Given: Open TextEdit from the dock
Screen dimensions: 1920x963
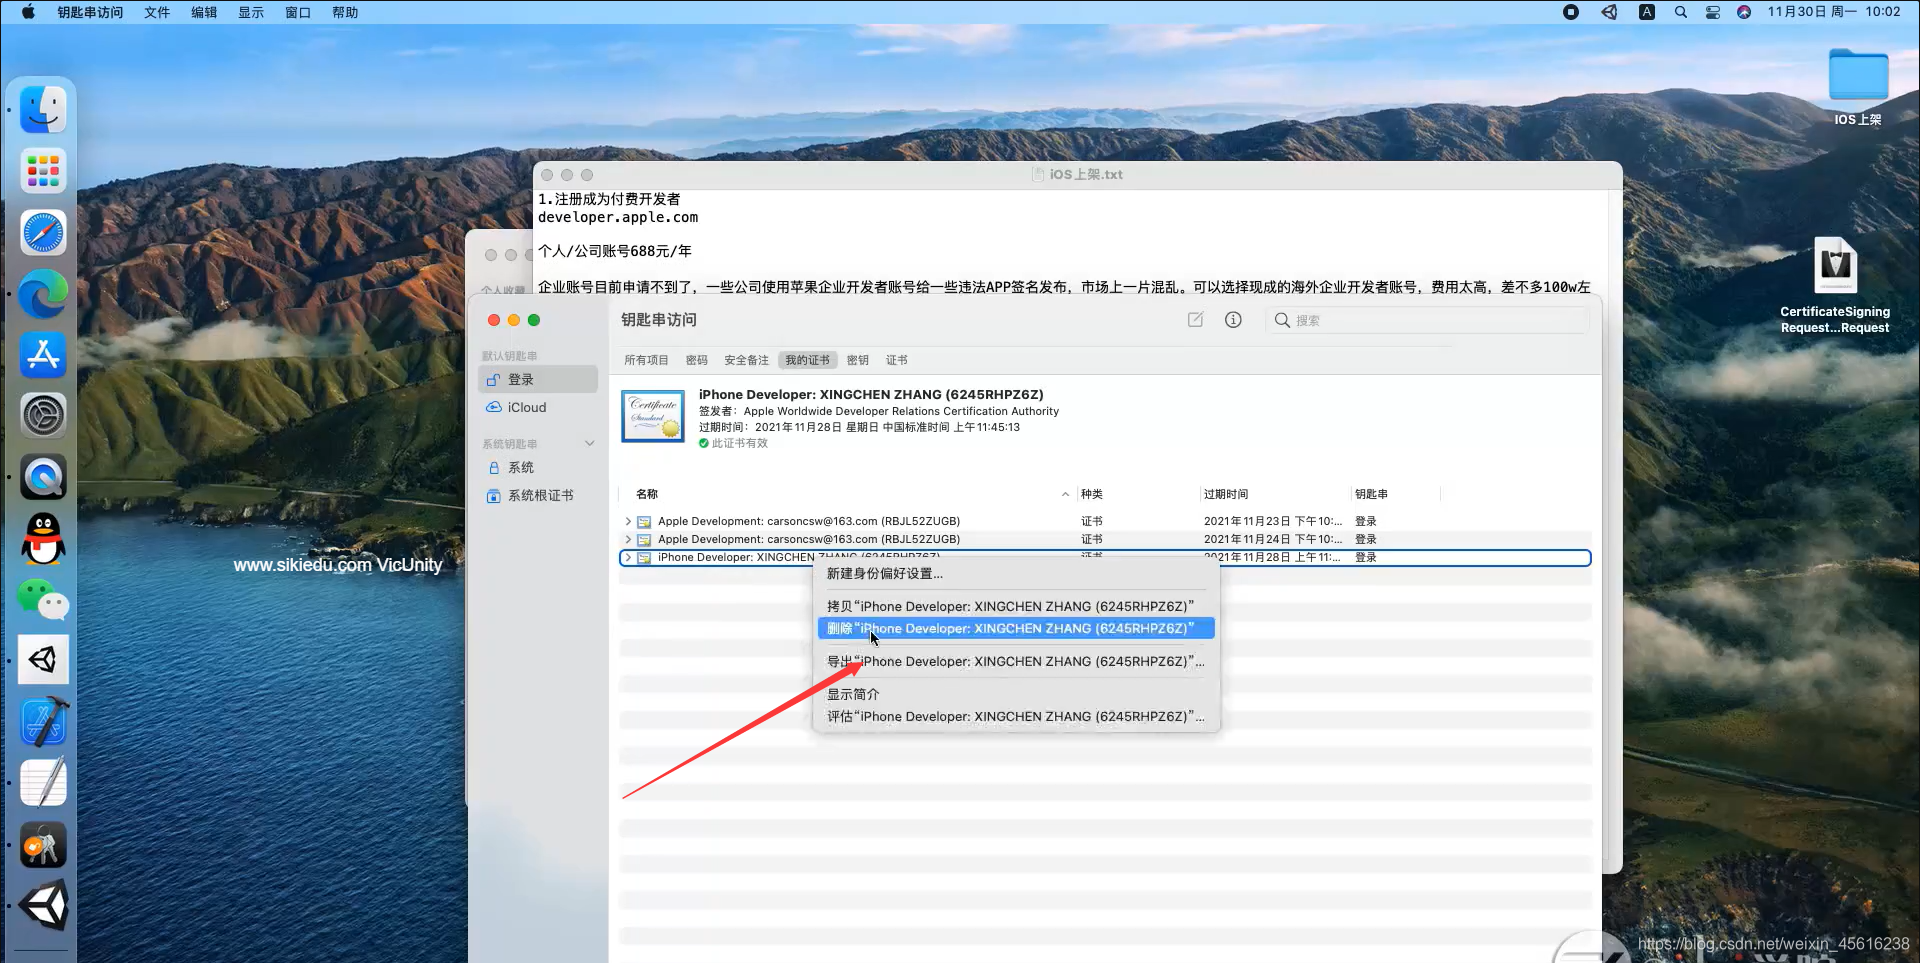Looking at the screenshot, I should [43, 783].
